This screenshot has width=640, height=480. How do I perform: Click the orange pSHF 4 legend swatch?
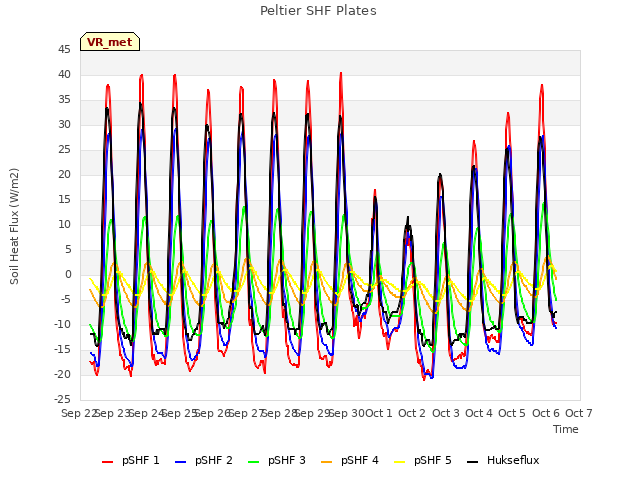(x=327, y=462)
